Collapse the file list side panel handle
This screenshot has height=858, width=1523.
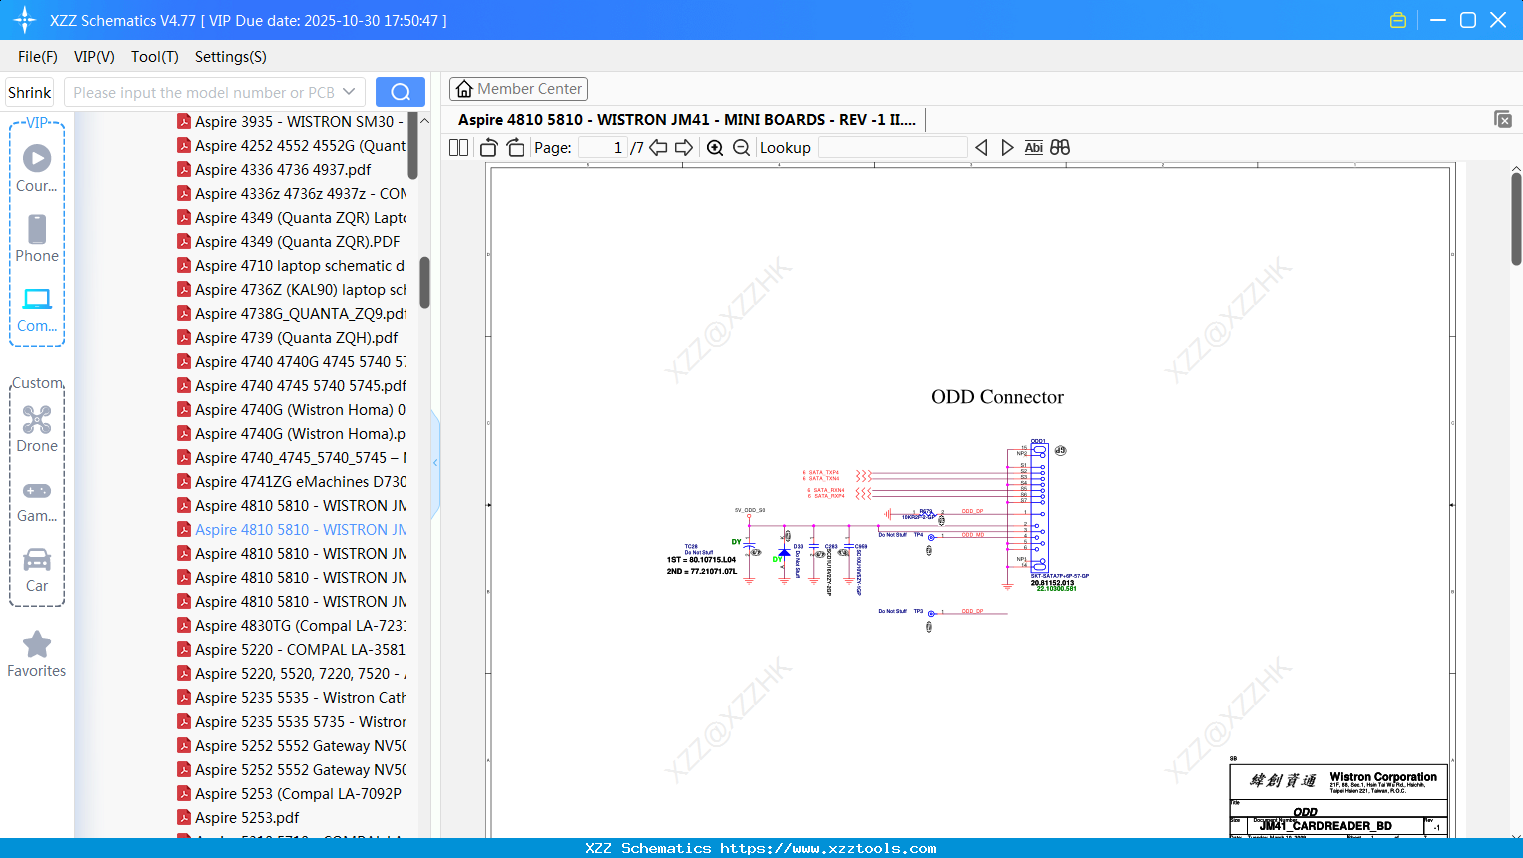(x=435, y=463)
